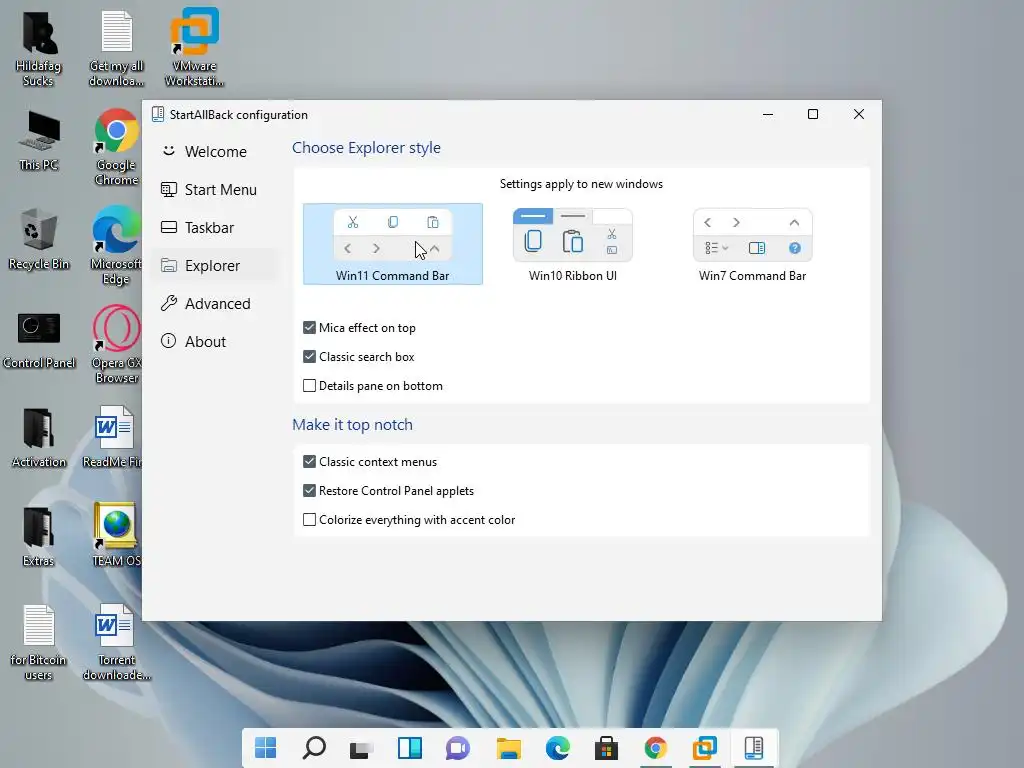Open the Hildafag Sucks desktop folder
The image size is (1024, 768).
tap(39, 49)
